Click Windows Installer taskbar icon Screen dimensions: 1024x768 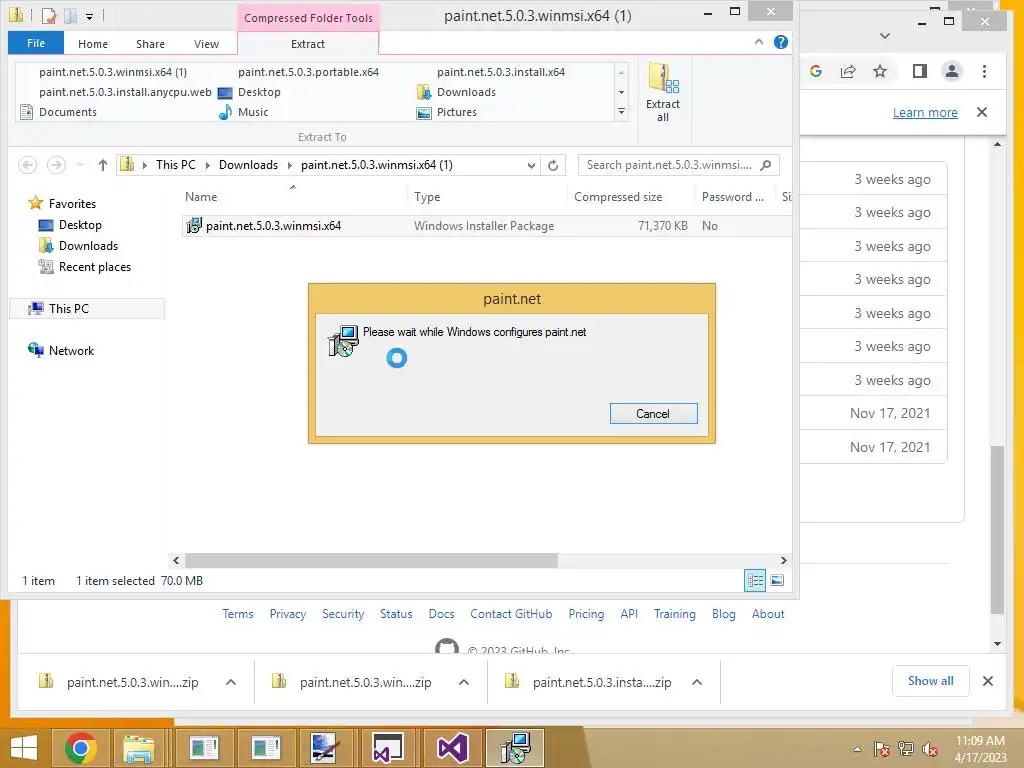(515, 748)
